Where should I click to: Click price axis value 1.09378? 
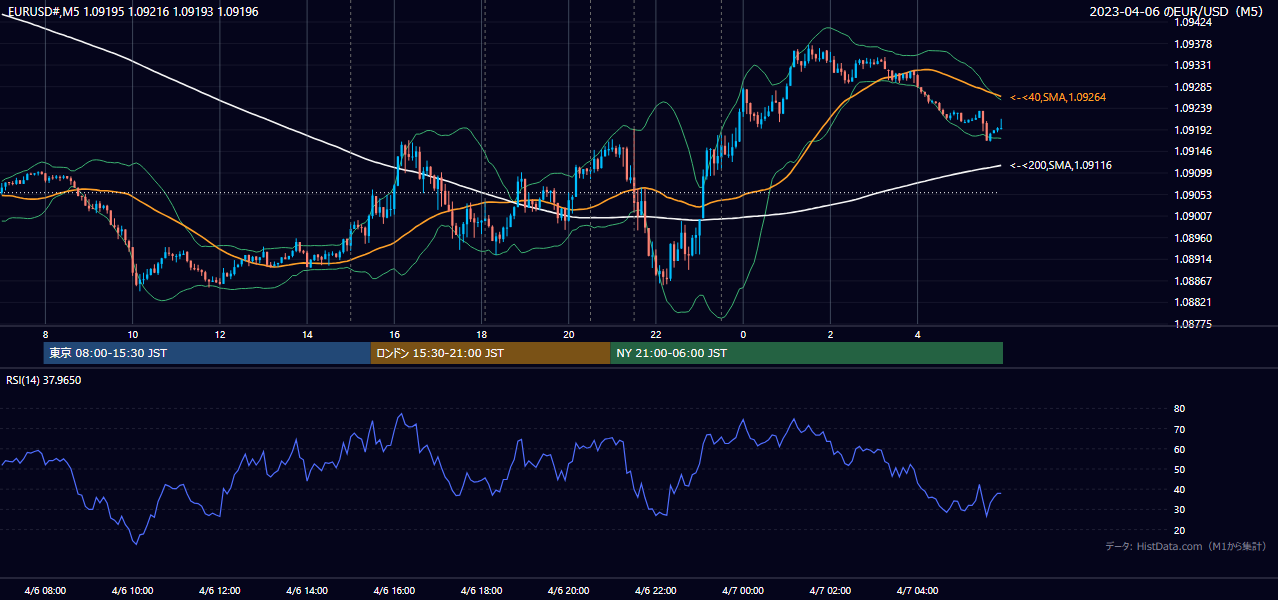[x=1193, y=44]
